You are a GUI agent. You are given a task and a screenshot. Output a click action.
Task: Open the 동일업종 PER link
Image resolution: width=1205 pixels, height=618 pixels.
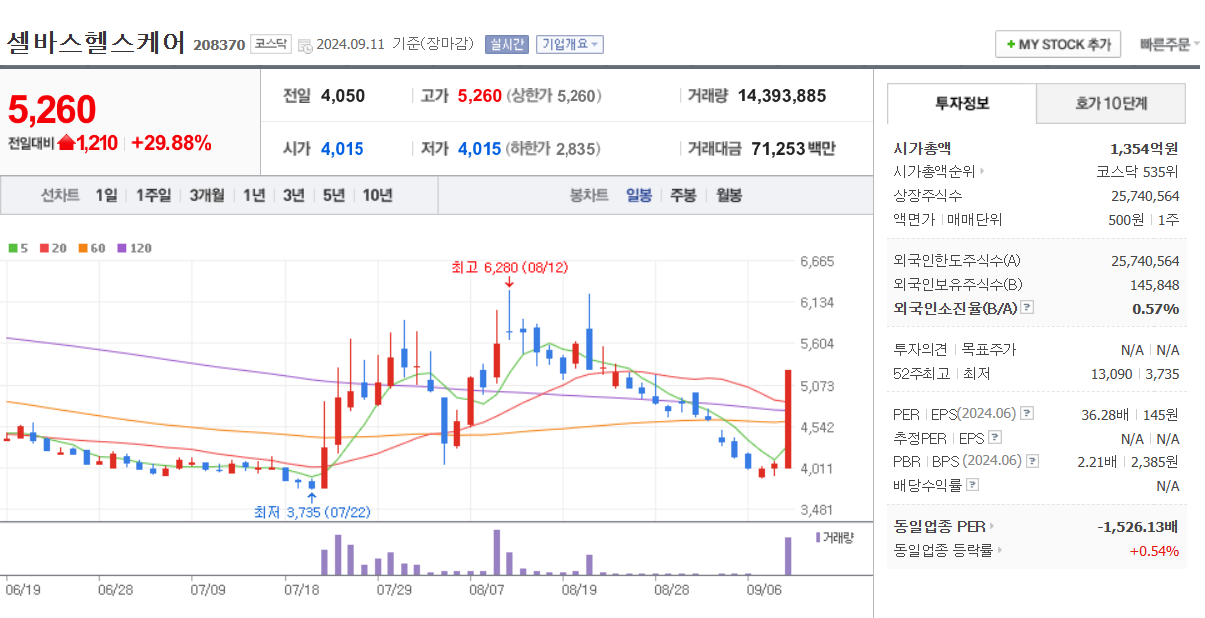coord(939,526)
